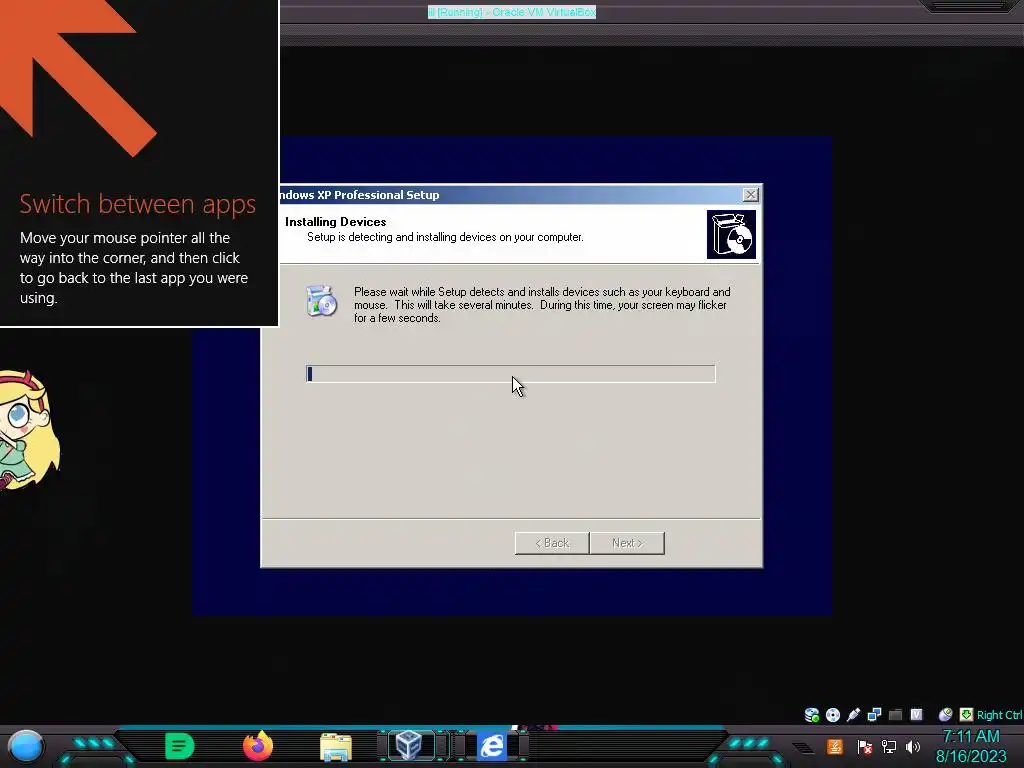Image resolution: width=1024 pixels, height=768 pixels.
Task: Click the Setup CD box header icon
Action: (731, 234)
